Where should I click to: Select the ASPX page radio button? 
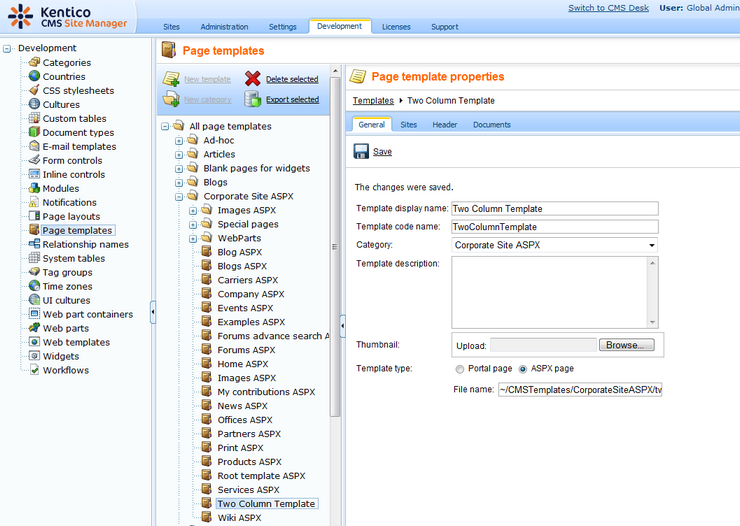click(522, 369)
